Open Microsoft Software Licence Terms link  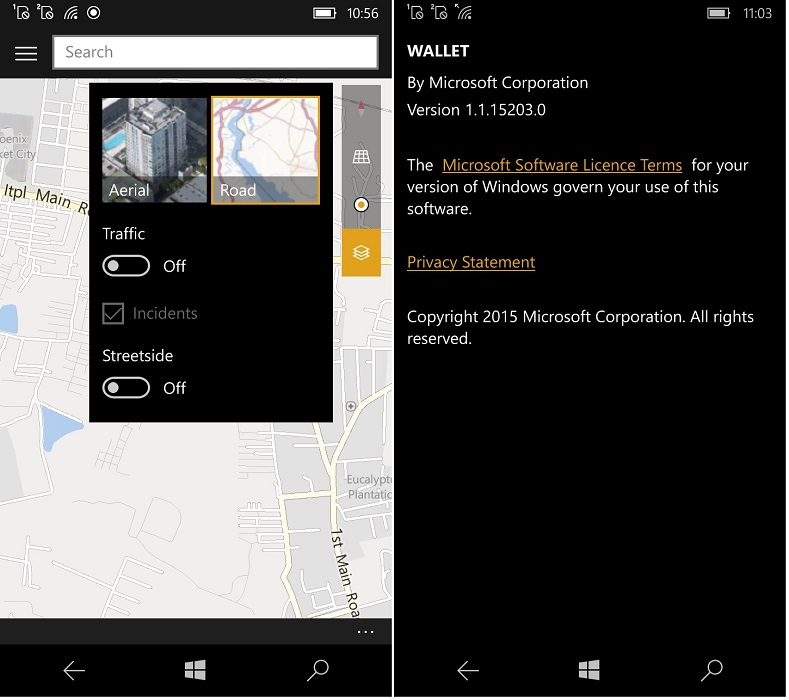(562, 165)
